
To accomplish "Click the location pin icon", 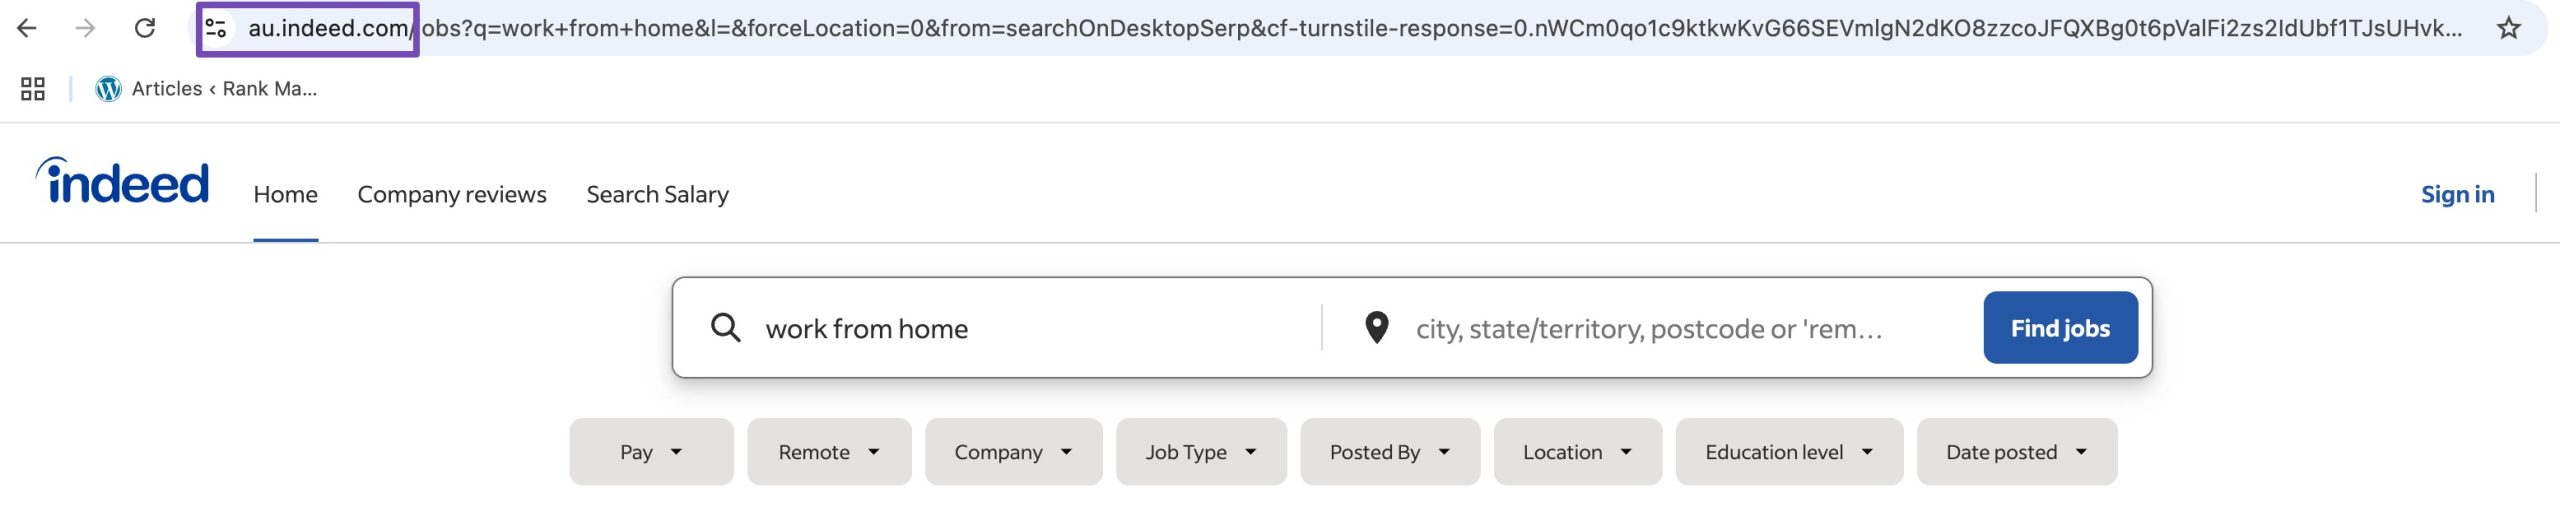I will (1377, 328).
